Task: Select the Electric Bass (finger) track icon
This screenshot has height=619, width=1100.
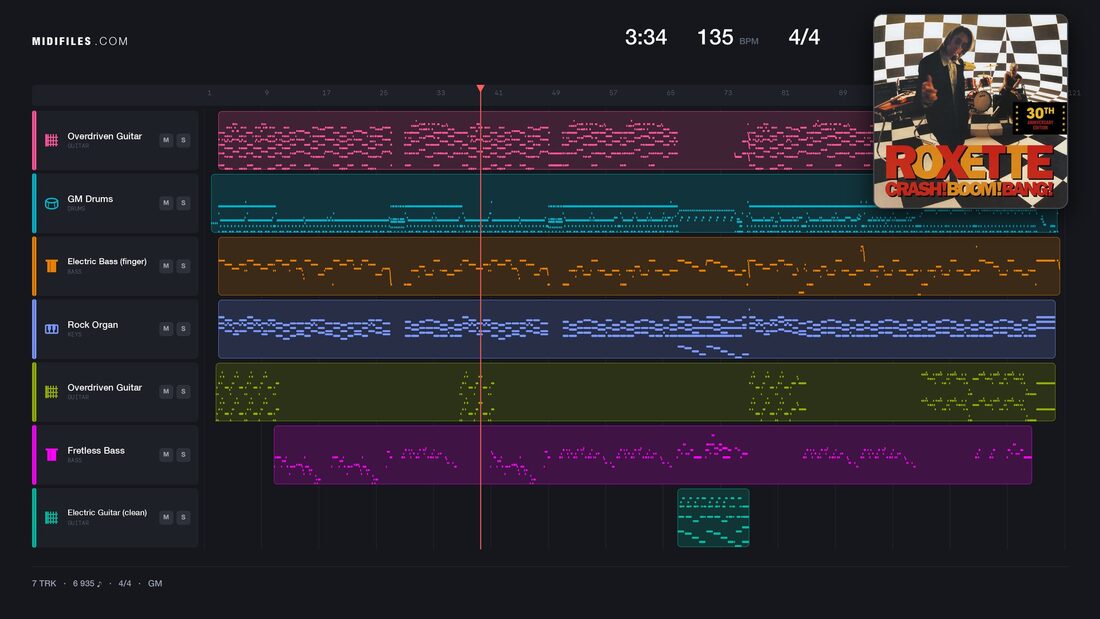Action: click(x=51, y=266)
